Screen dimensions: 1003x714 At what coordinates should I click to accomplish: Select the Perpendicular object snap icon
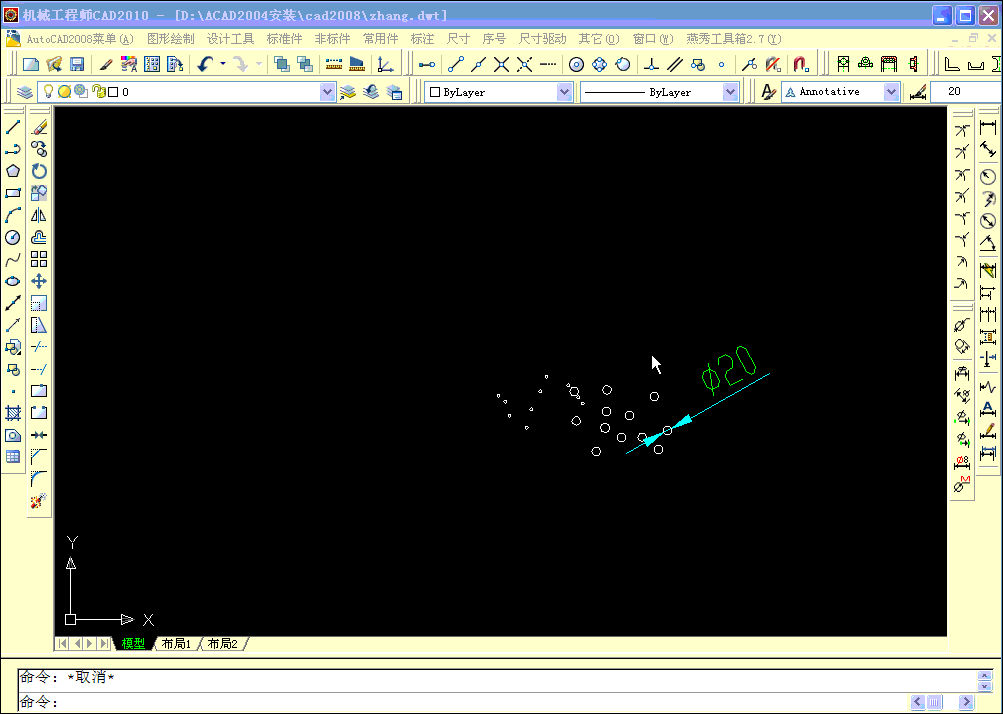click(651, 64)
